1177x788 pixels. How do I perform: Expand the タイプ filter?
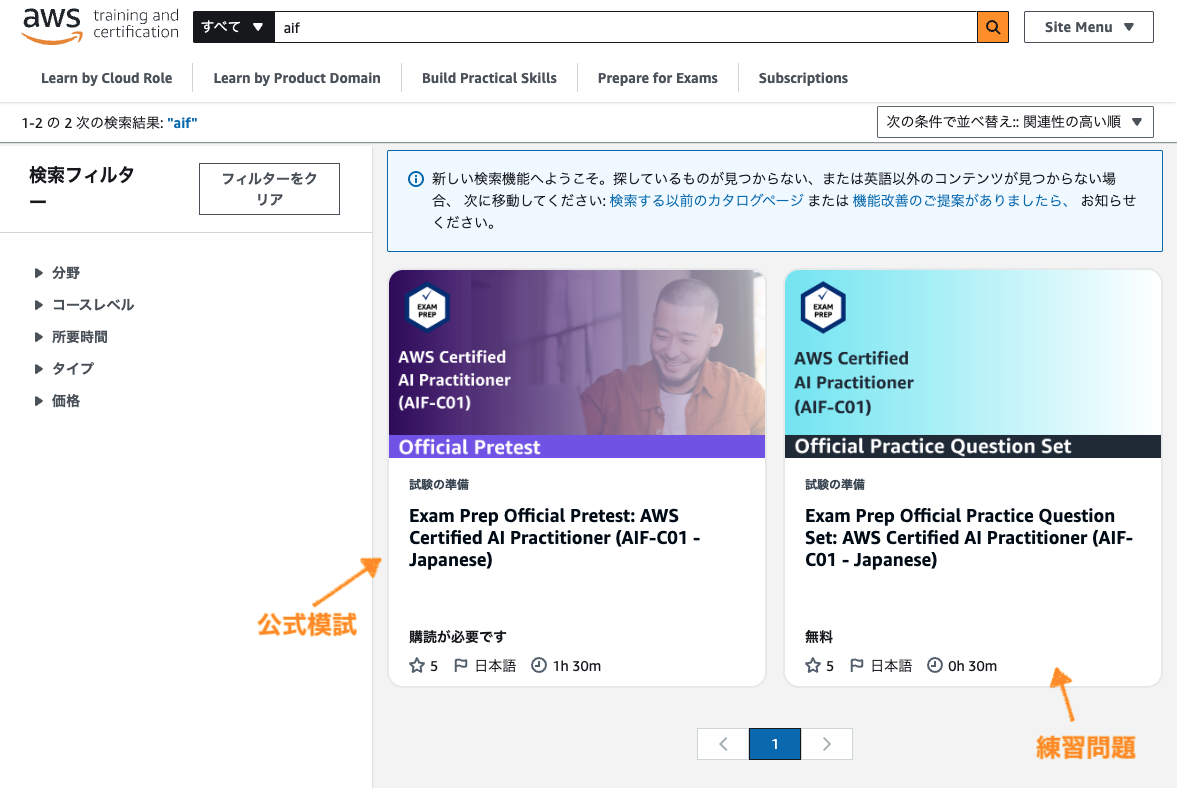[64, 368]
